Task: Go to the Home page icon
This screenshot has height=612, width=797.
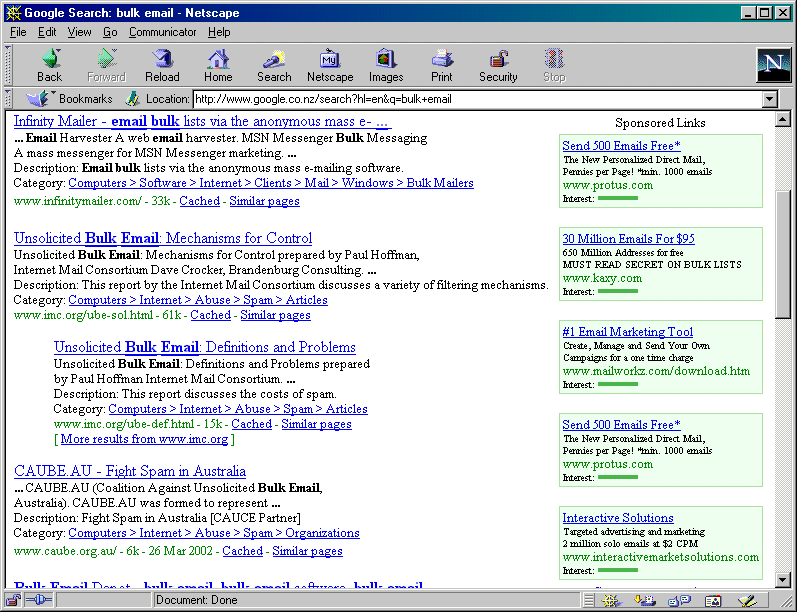Action: pyautogui.click(x=218, y=65)
